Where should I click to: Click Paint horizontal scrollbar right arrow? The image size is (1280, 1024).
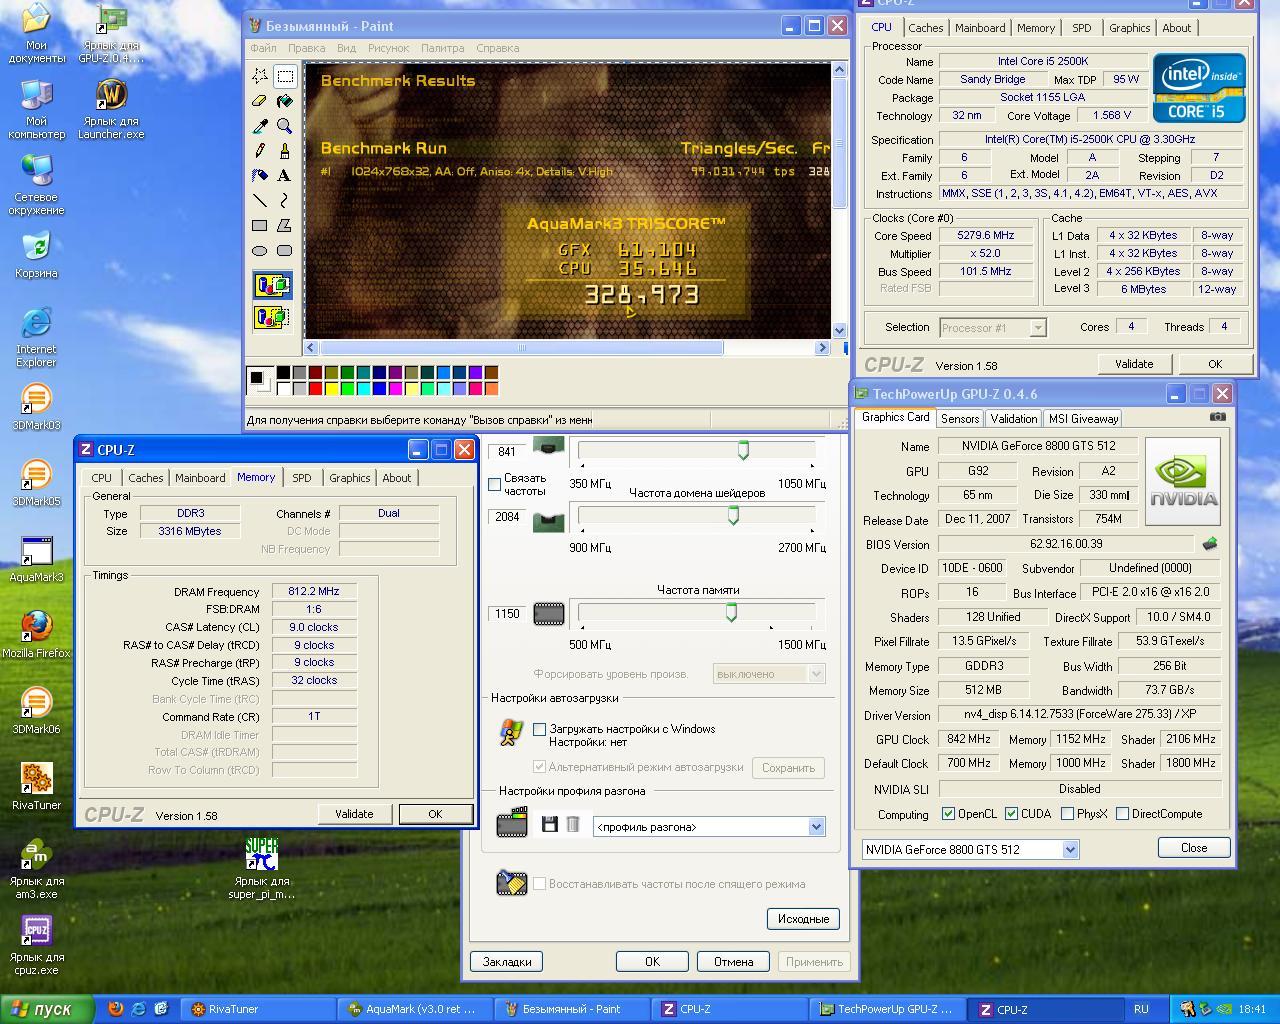pyautogui.click(x=823, y=348)
